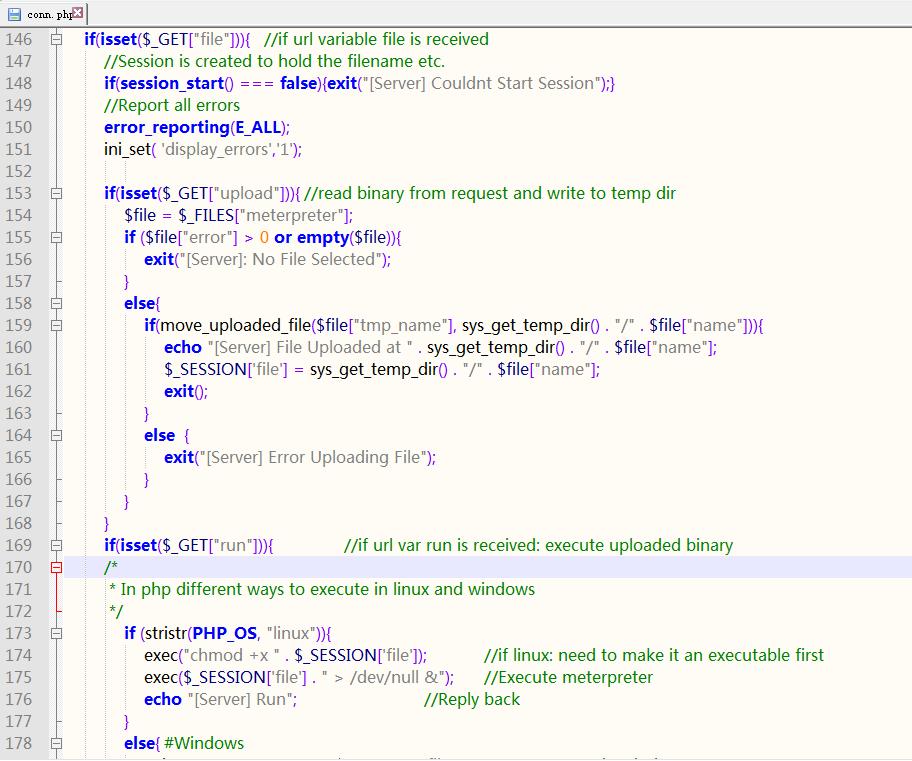Click the "tmp_name" string
This screenshot has width=912, height=761.
(399, 326)
